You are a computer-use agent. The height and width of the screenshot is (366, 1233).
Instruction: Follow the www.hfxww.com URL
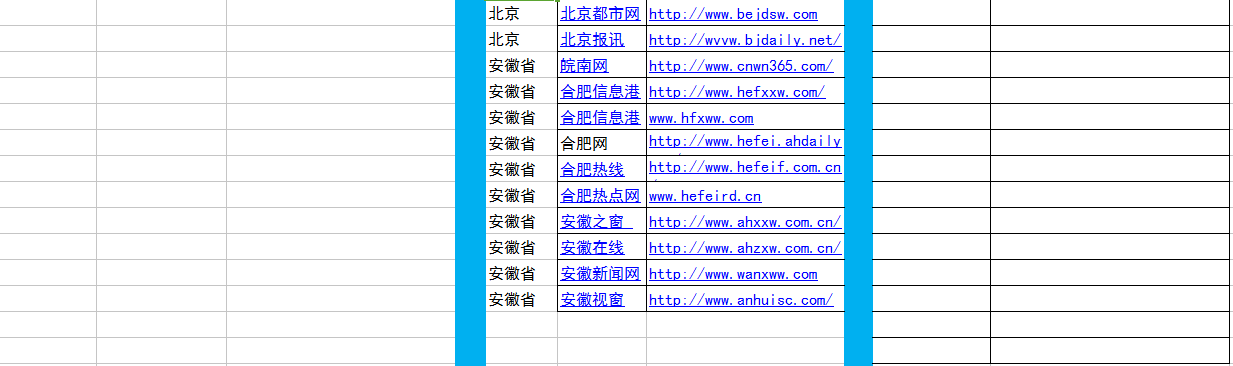701,118
